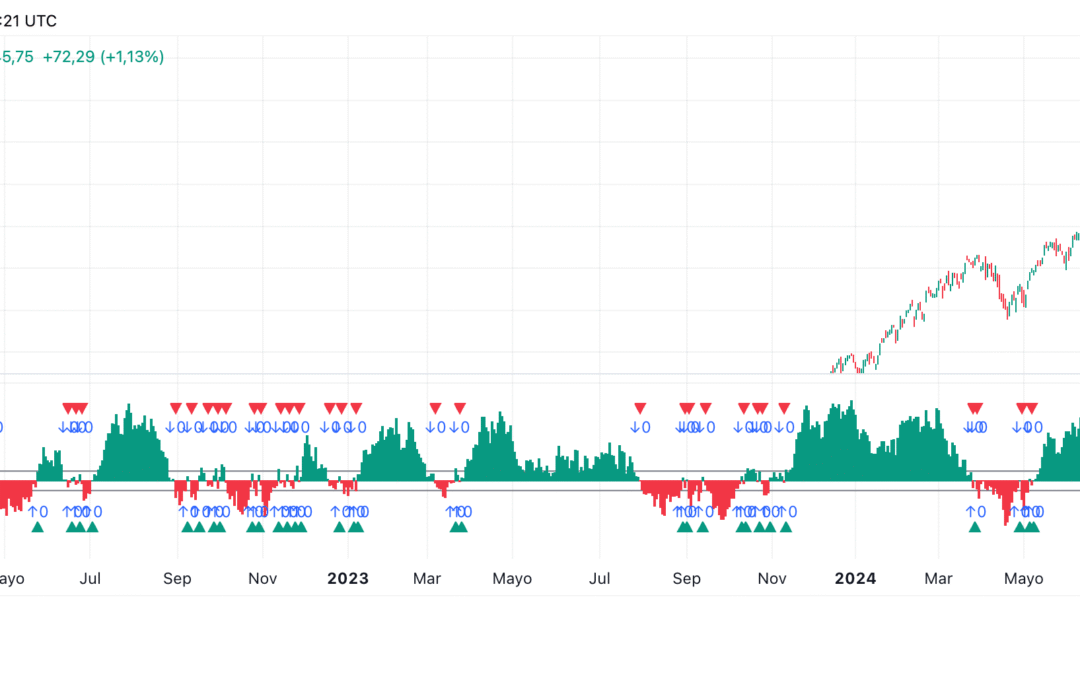Select the bold 2024 label on the time axis
Image resolution: width=1080 pixels, height=675 pixels.
(855, 578)
